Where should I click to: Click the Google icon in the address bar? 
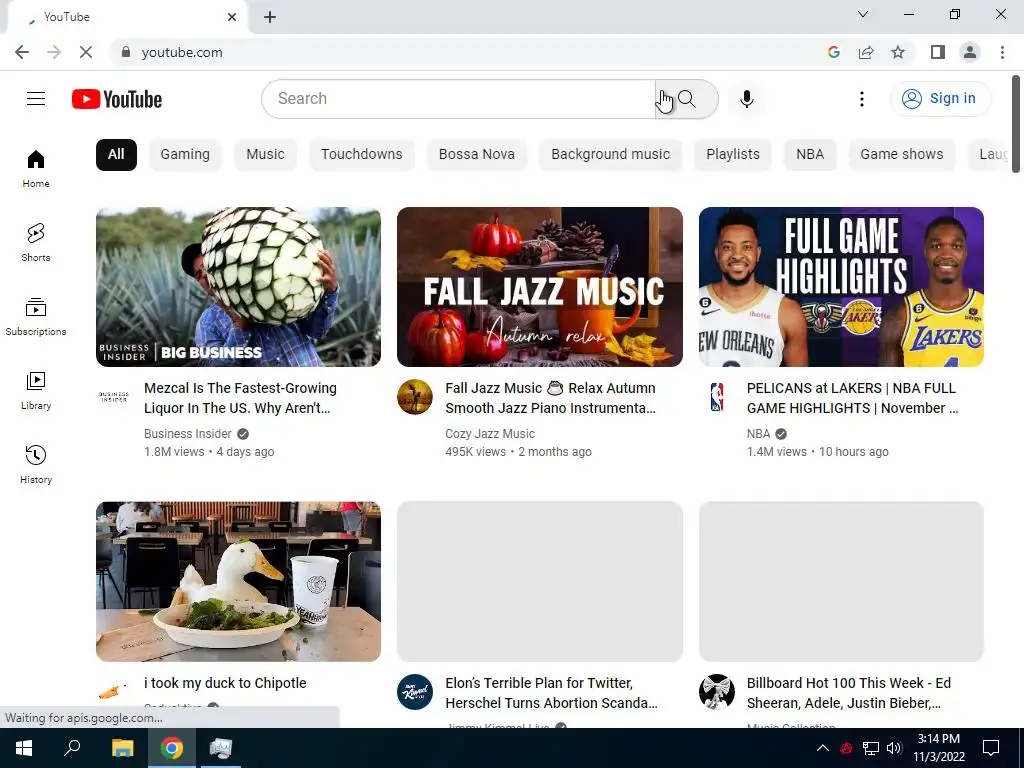pos(833,52)
